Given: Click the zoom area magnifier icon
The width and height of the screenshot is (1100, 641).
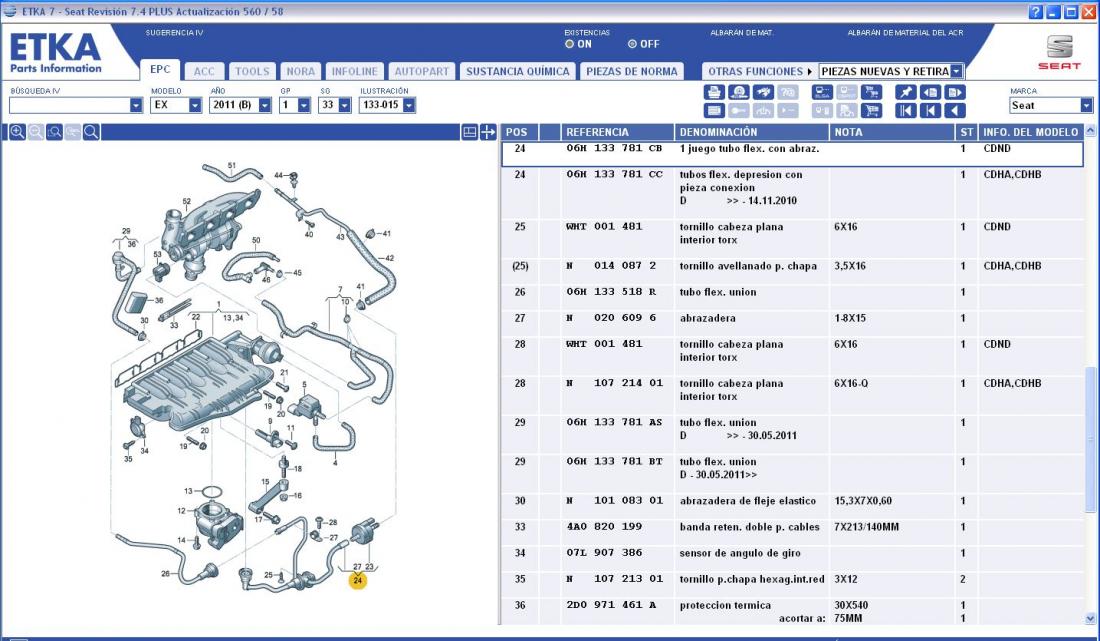Looking at the screenshot, I should [54, 132].
